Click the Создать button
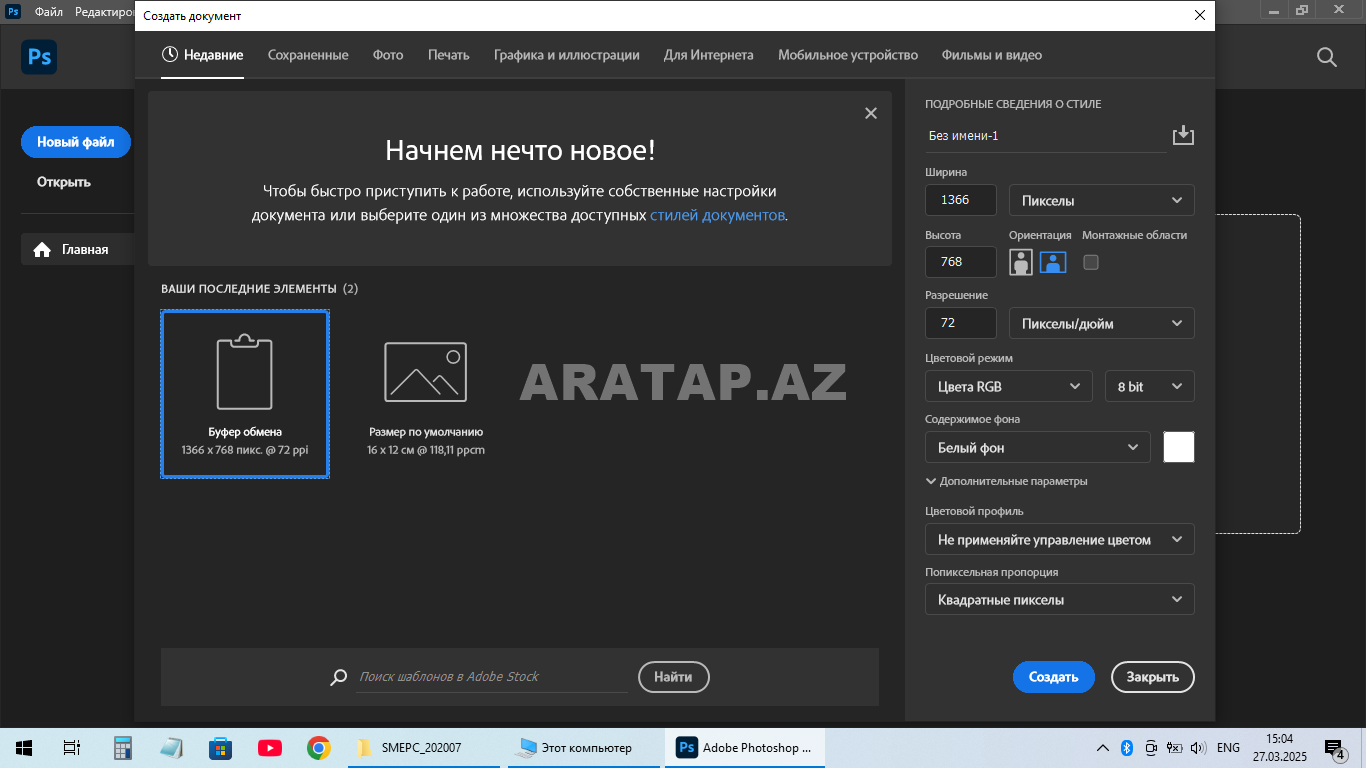 1054,677
